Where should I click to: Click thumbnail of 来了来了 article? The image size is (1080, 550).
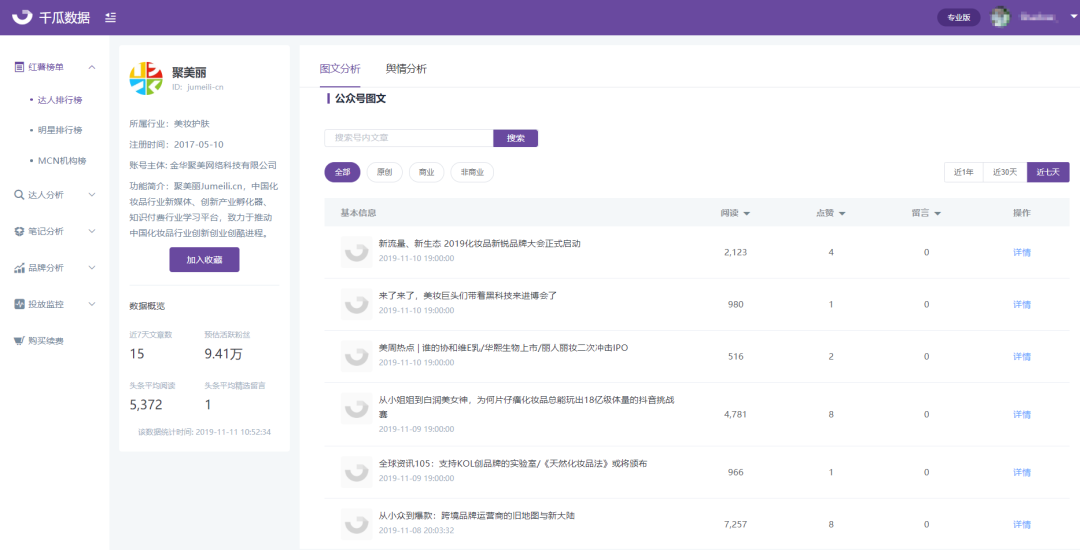357,304
